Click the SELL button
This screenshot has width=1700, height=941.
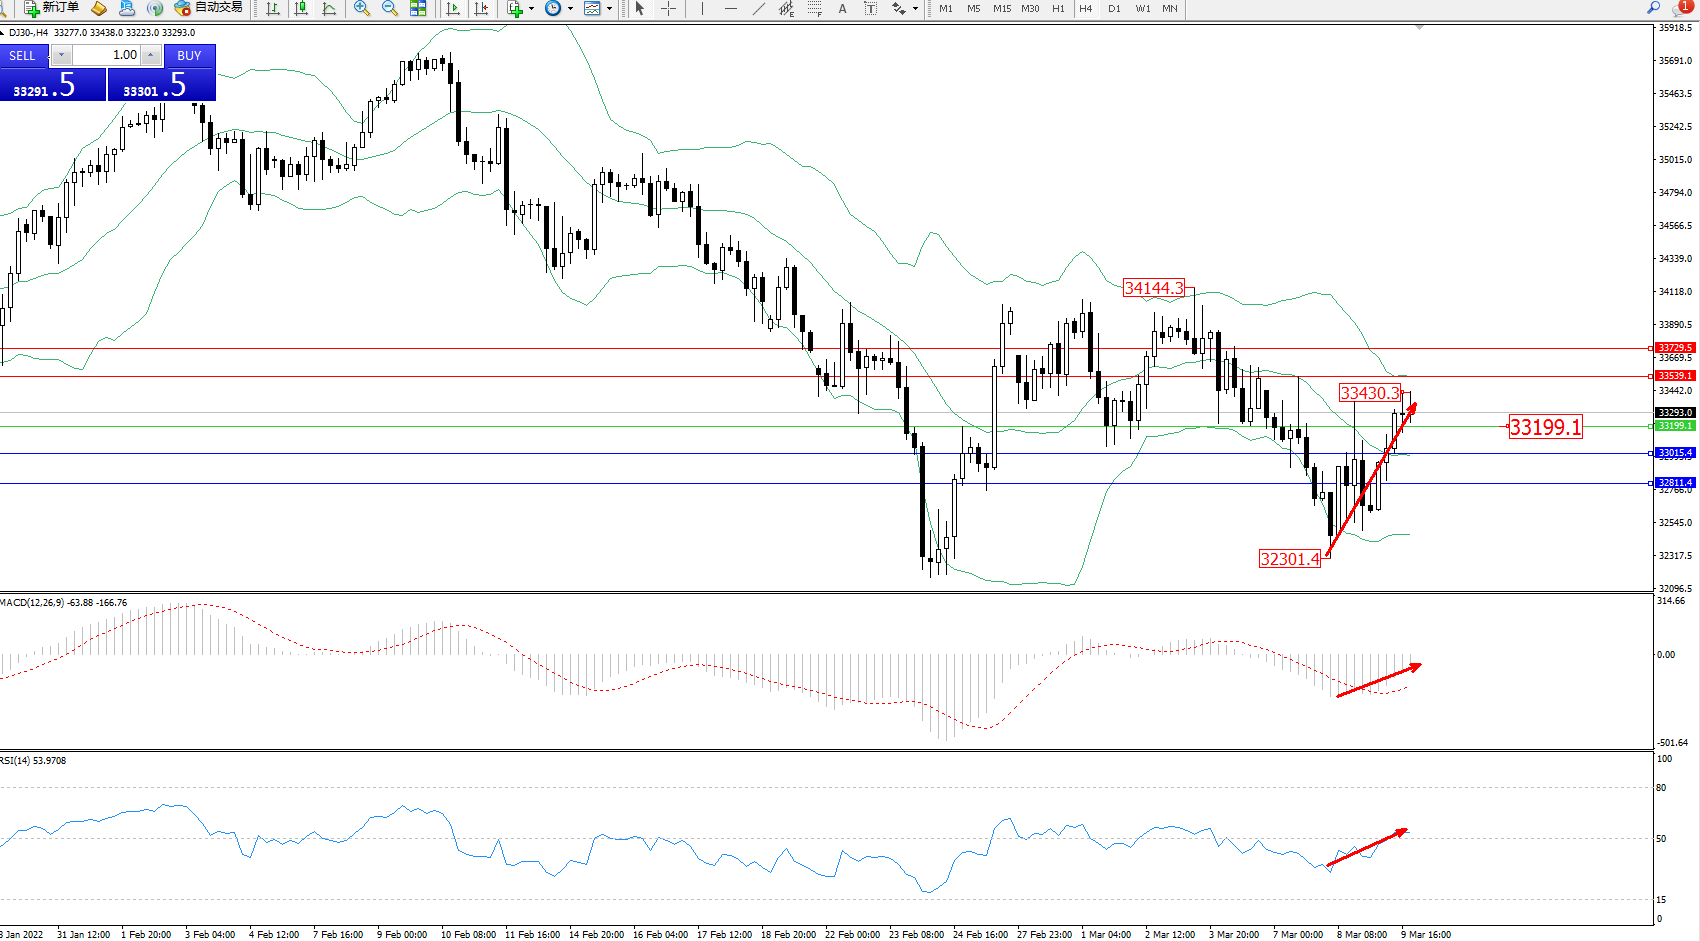pos(23,56)
